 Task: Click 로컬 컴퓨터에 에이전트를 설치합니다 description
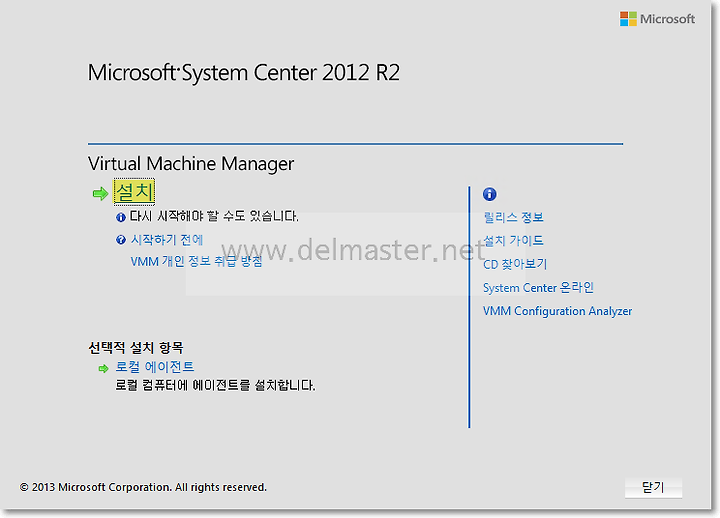click(x=215, y=385)
